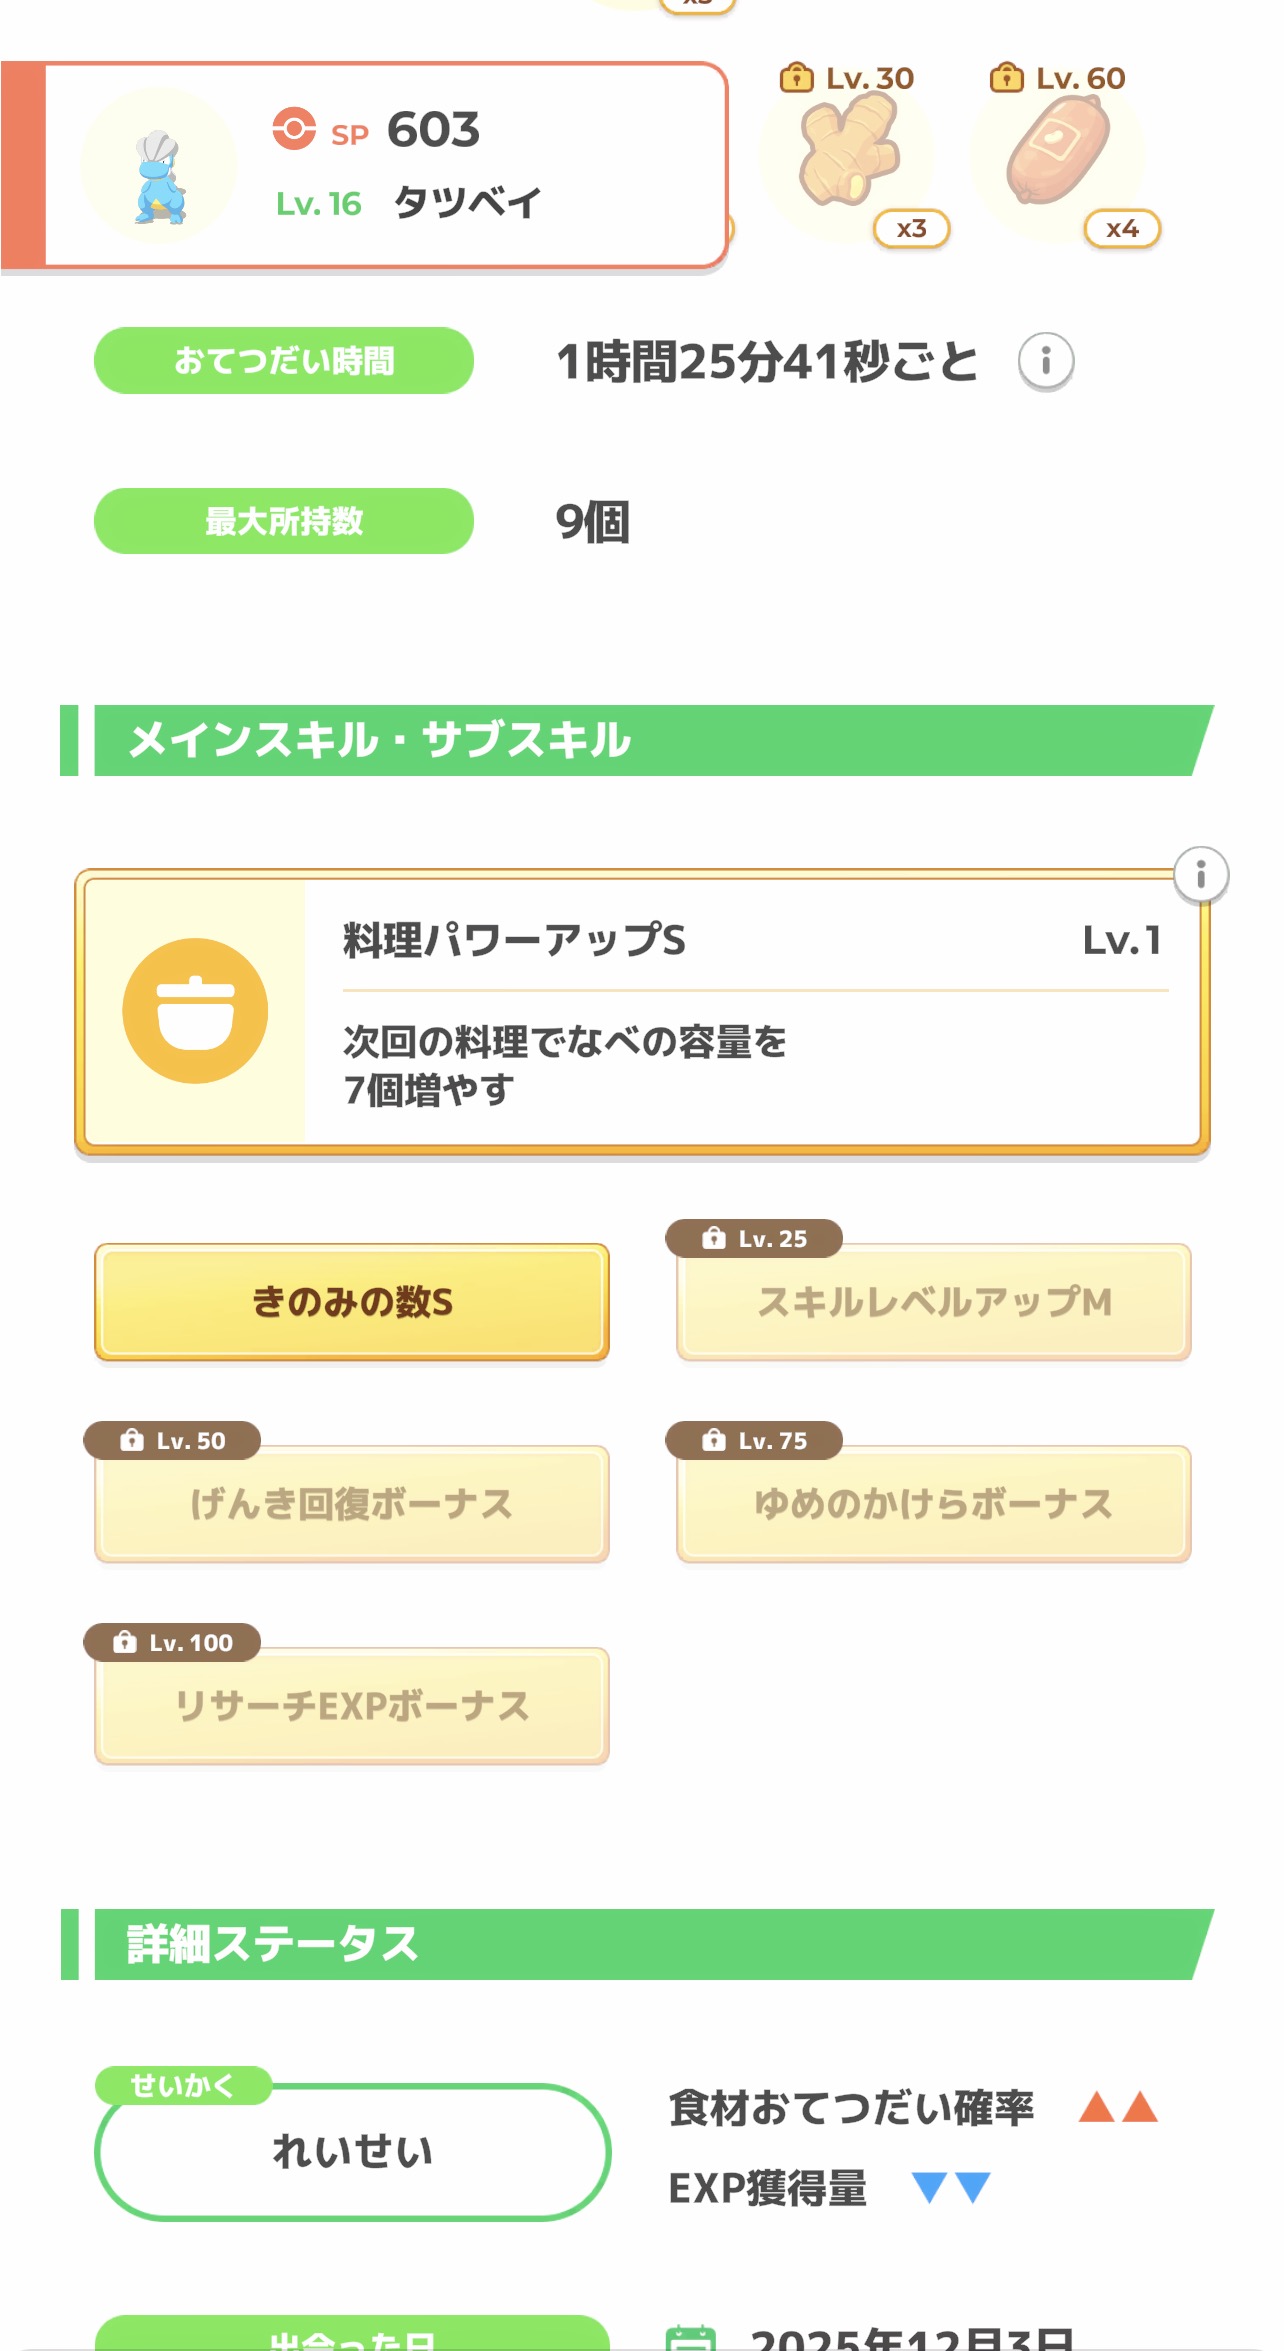Tap the ゆめのかけらボーナス subskill
Viewport: 1284px width, 2351px height.
point(933,1504)
